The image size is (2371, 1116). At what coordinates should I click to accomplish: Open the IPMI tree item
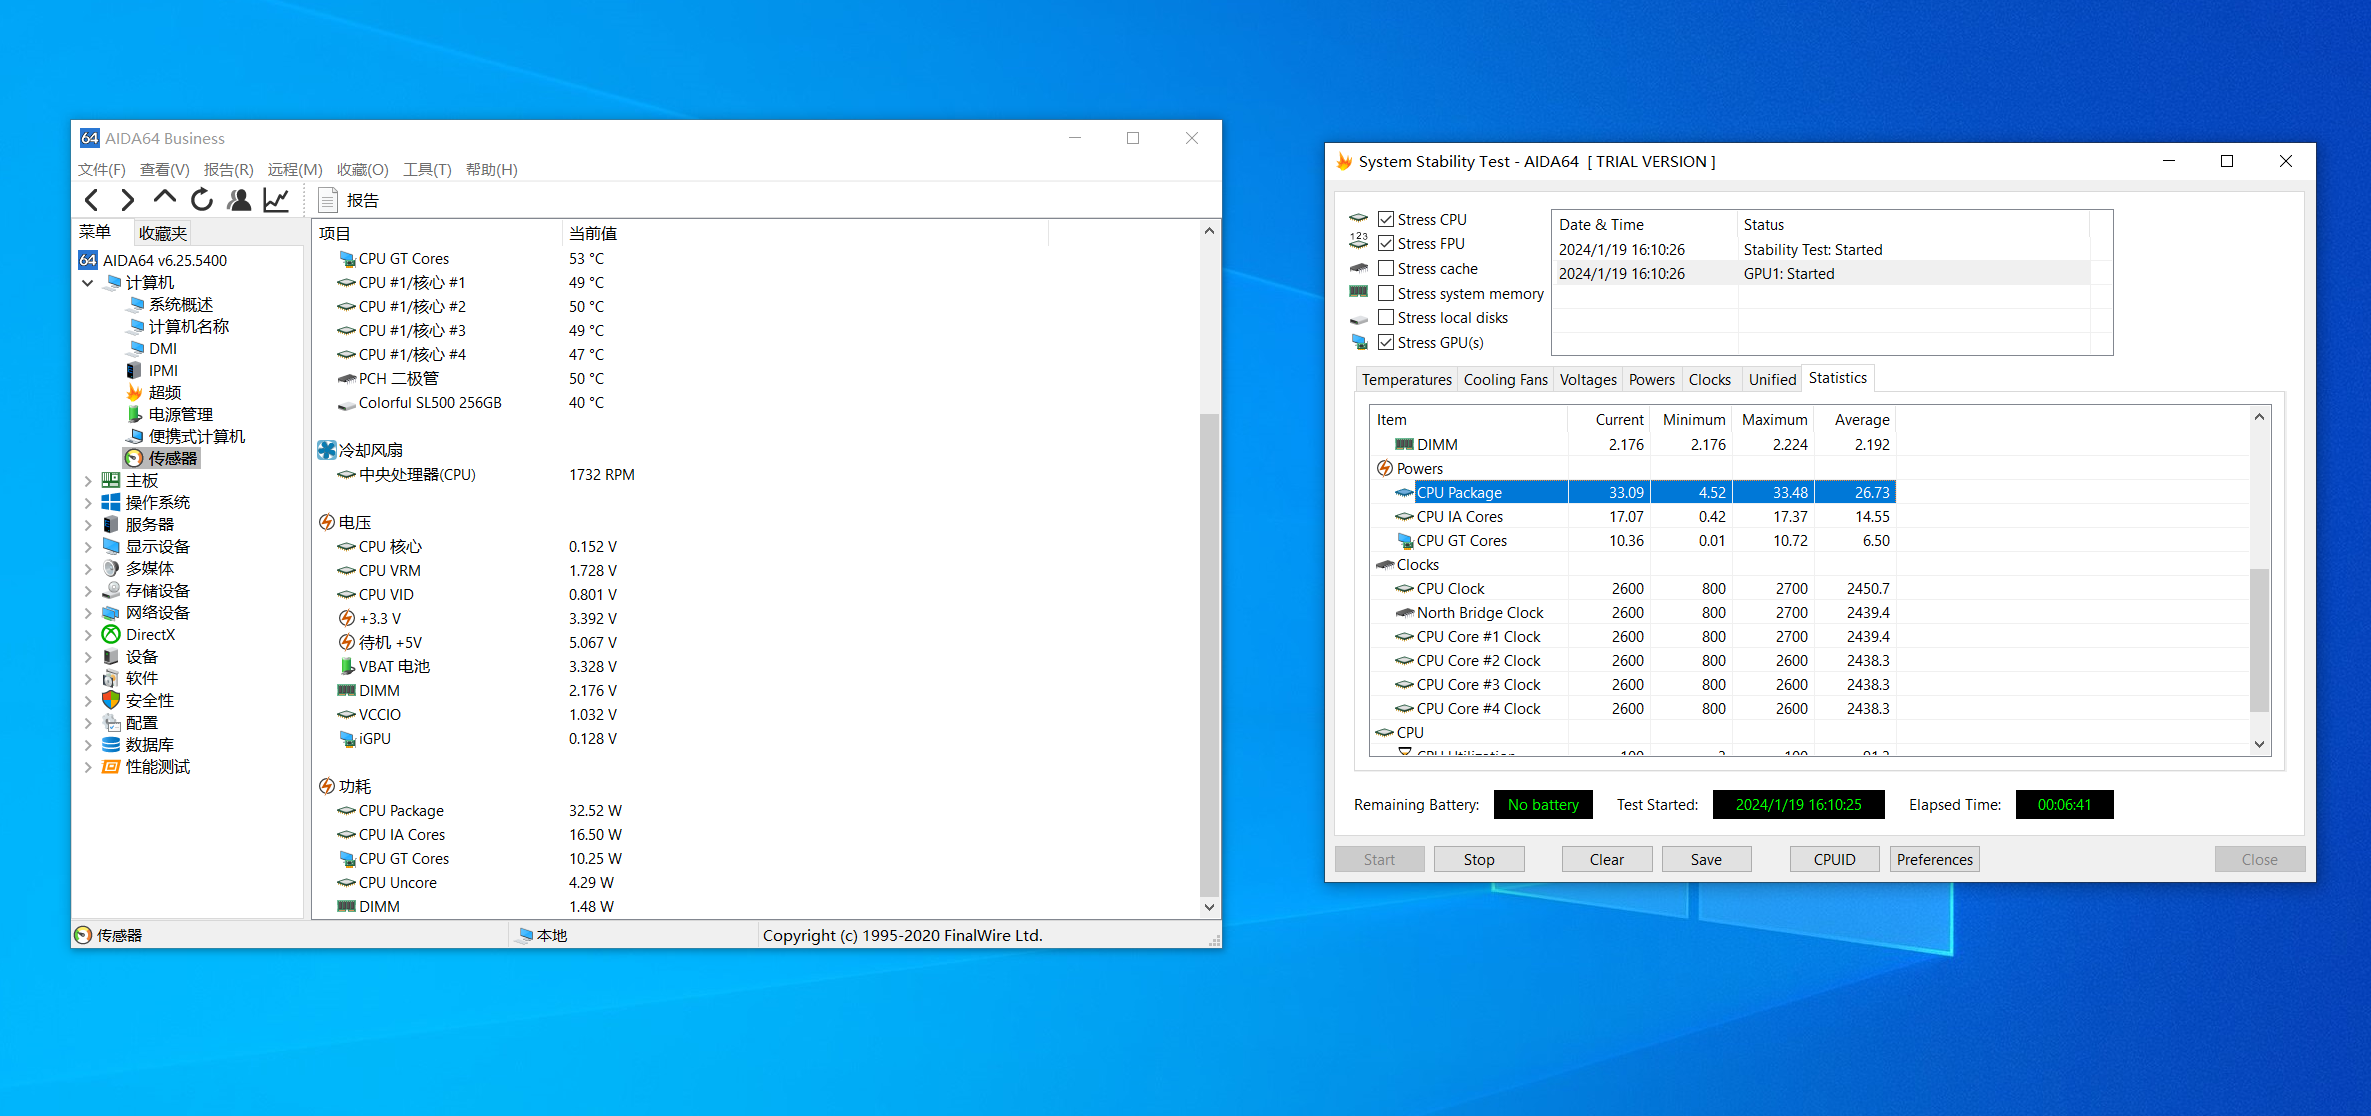click(152, 371)
